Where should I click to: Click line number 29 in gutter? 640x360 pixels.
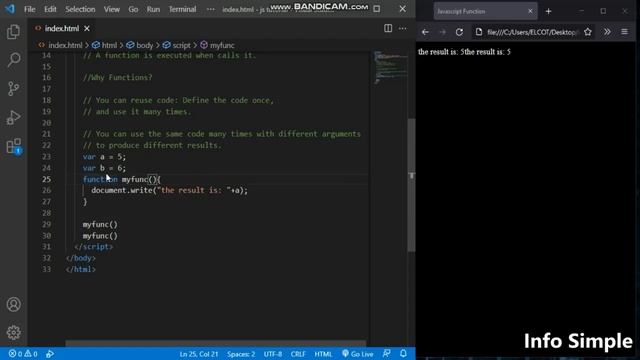46,224
